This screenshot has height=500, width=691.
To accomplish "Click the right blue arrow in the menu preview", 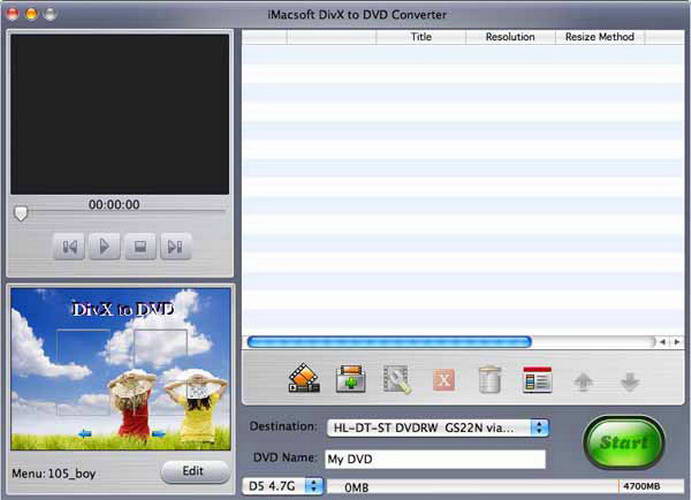I will tap(159, 434).
